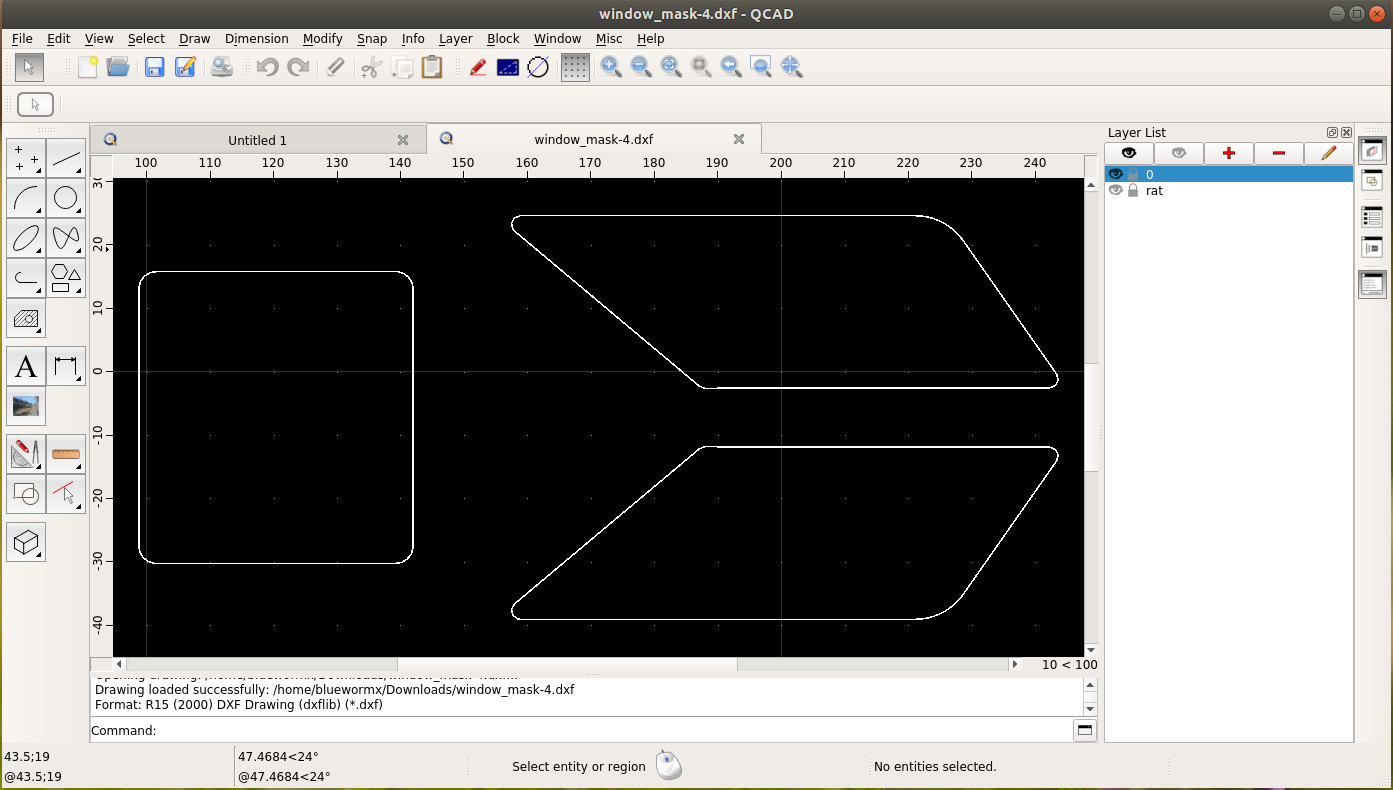Toggle Layer List panel icon

click(1372, 150)
